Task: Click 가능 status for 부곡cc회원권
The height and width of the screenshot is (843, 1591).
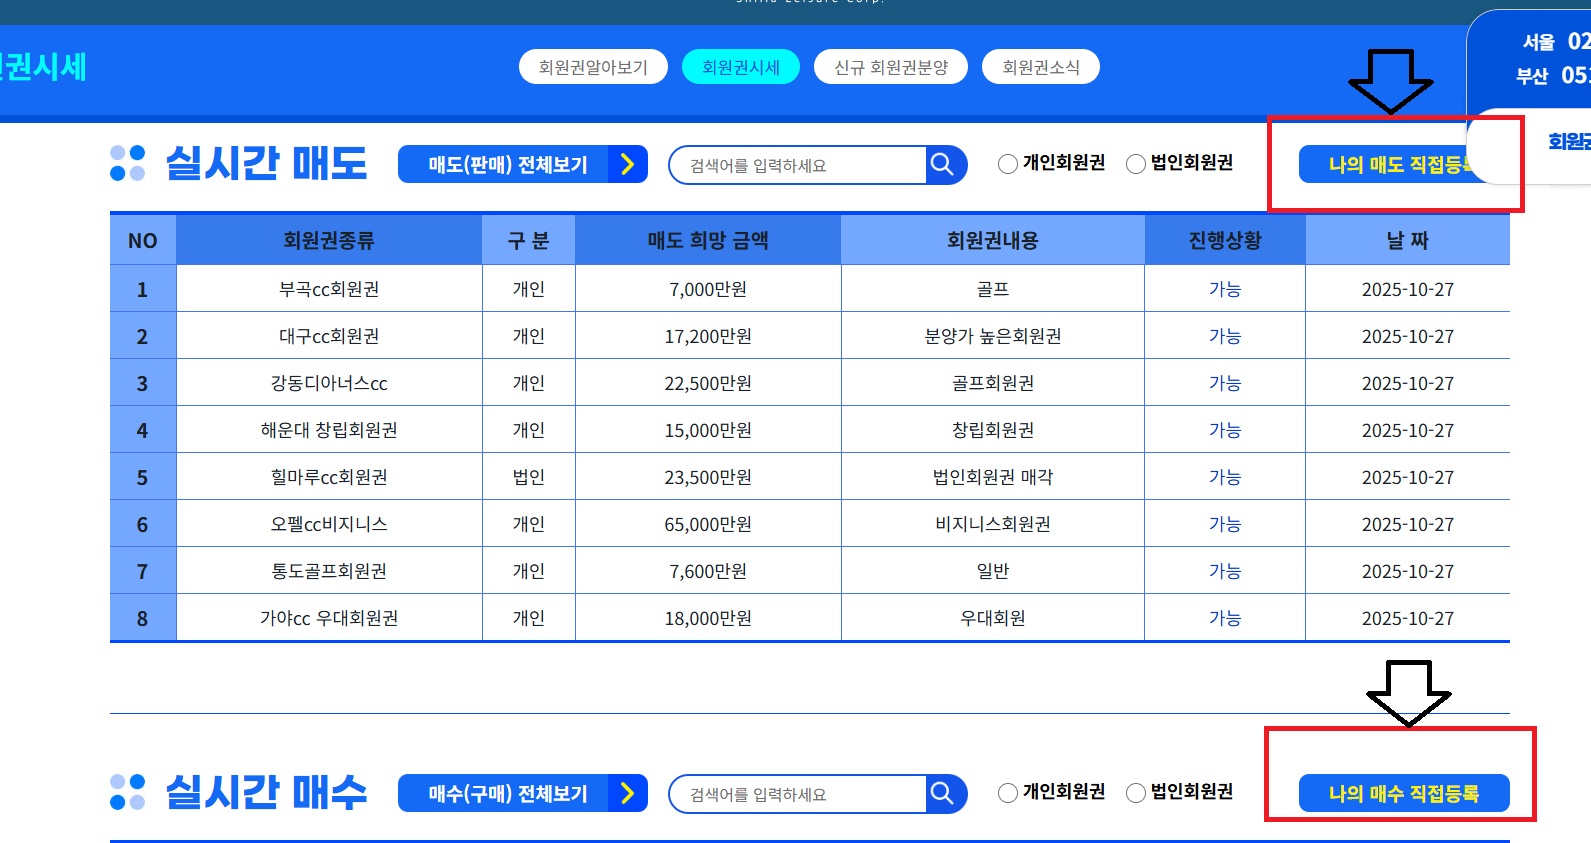Action: point(1225,289)
